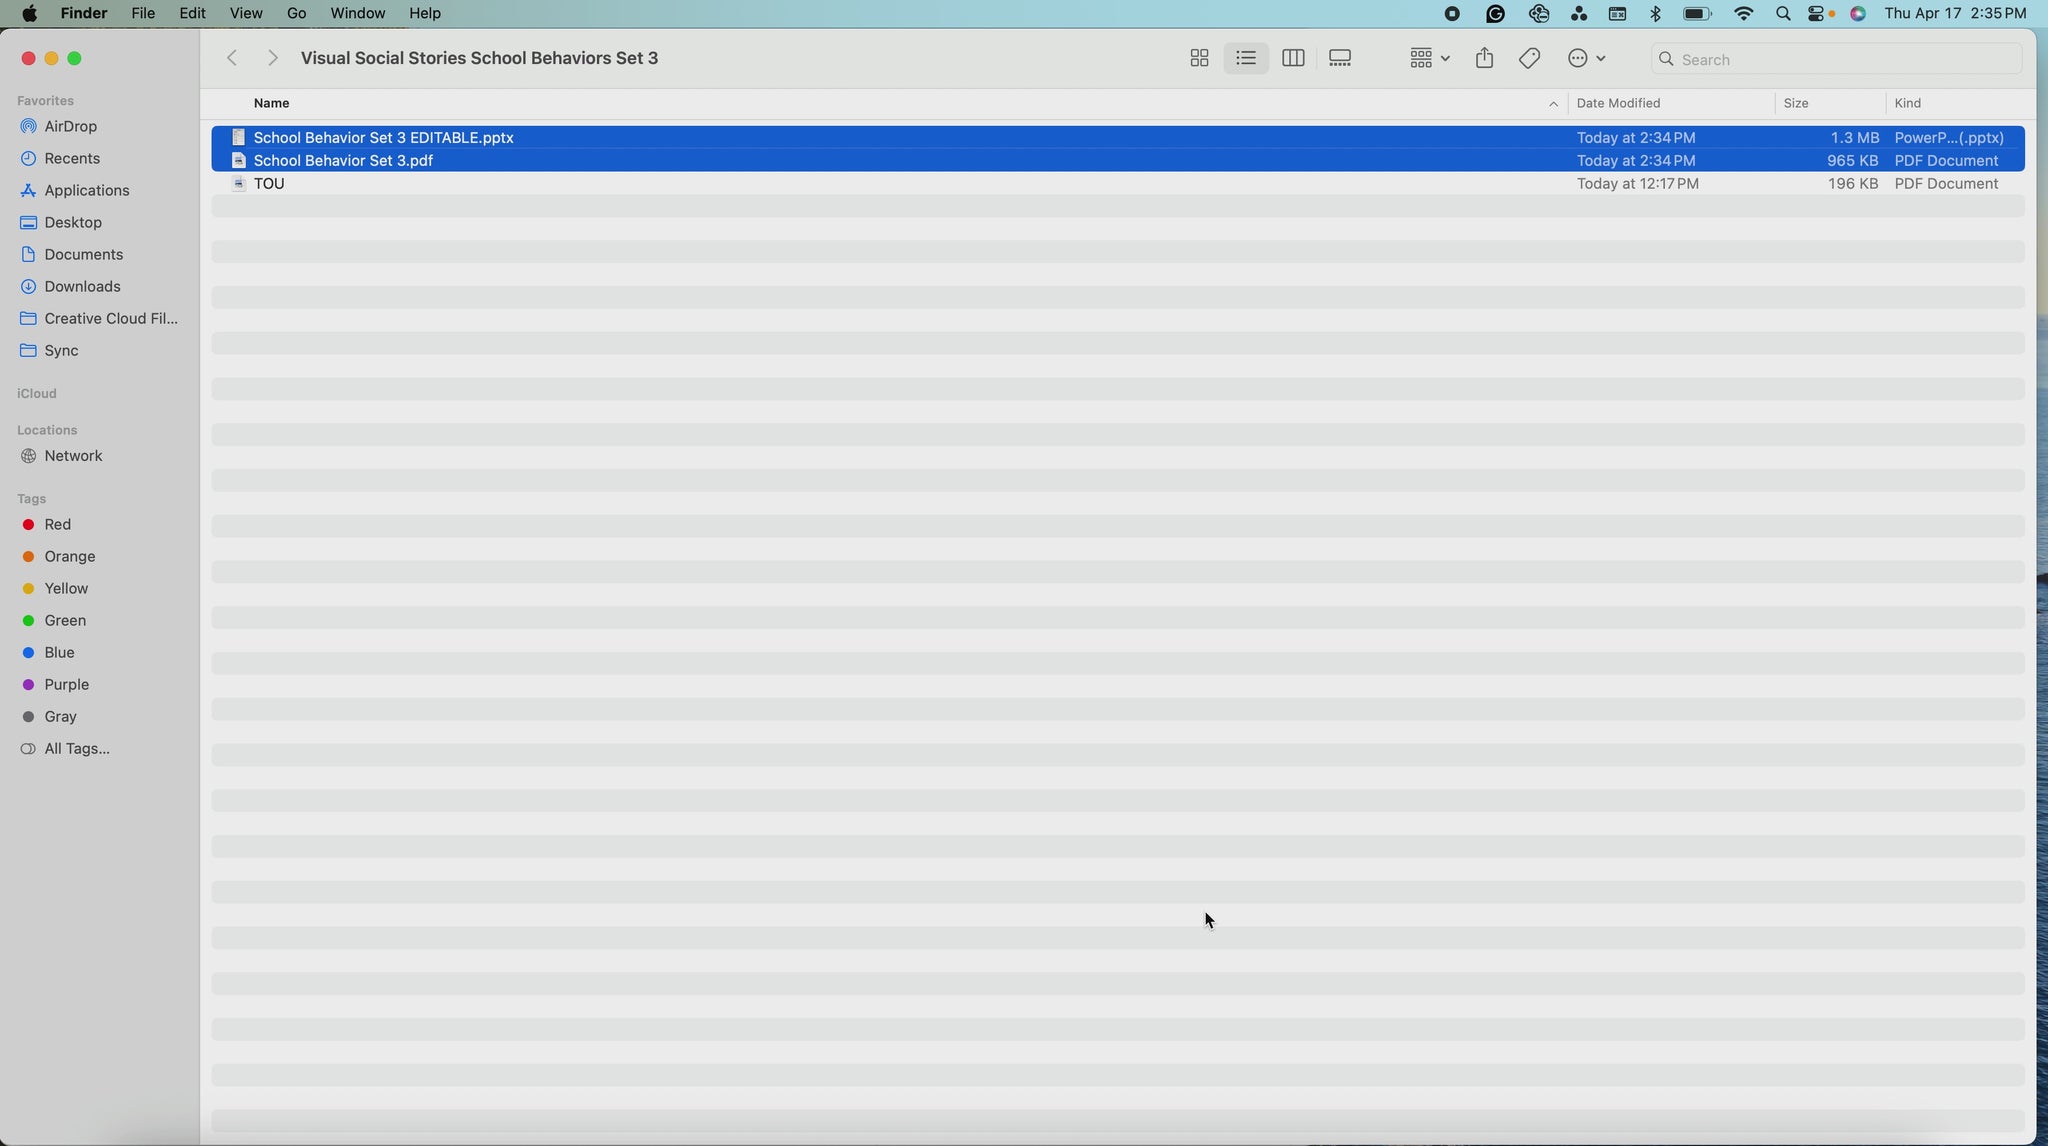Select the Purple tag dot

[x=29, y=685]
